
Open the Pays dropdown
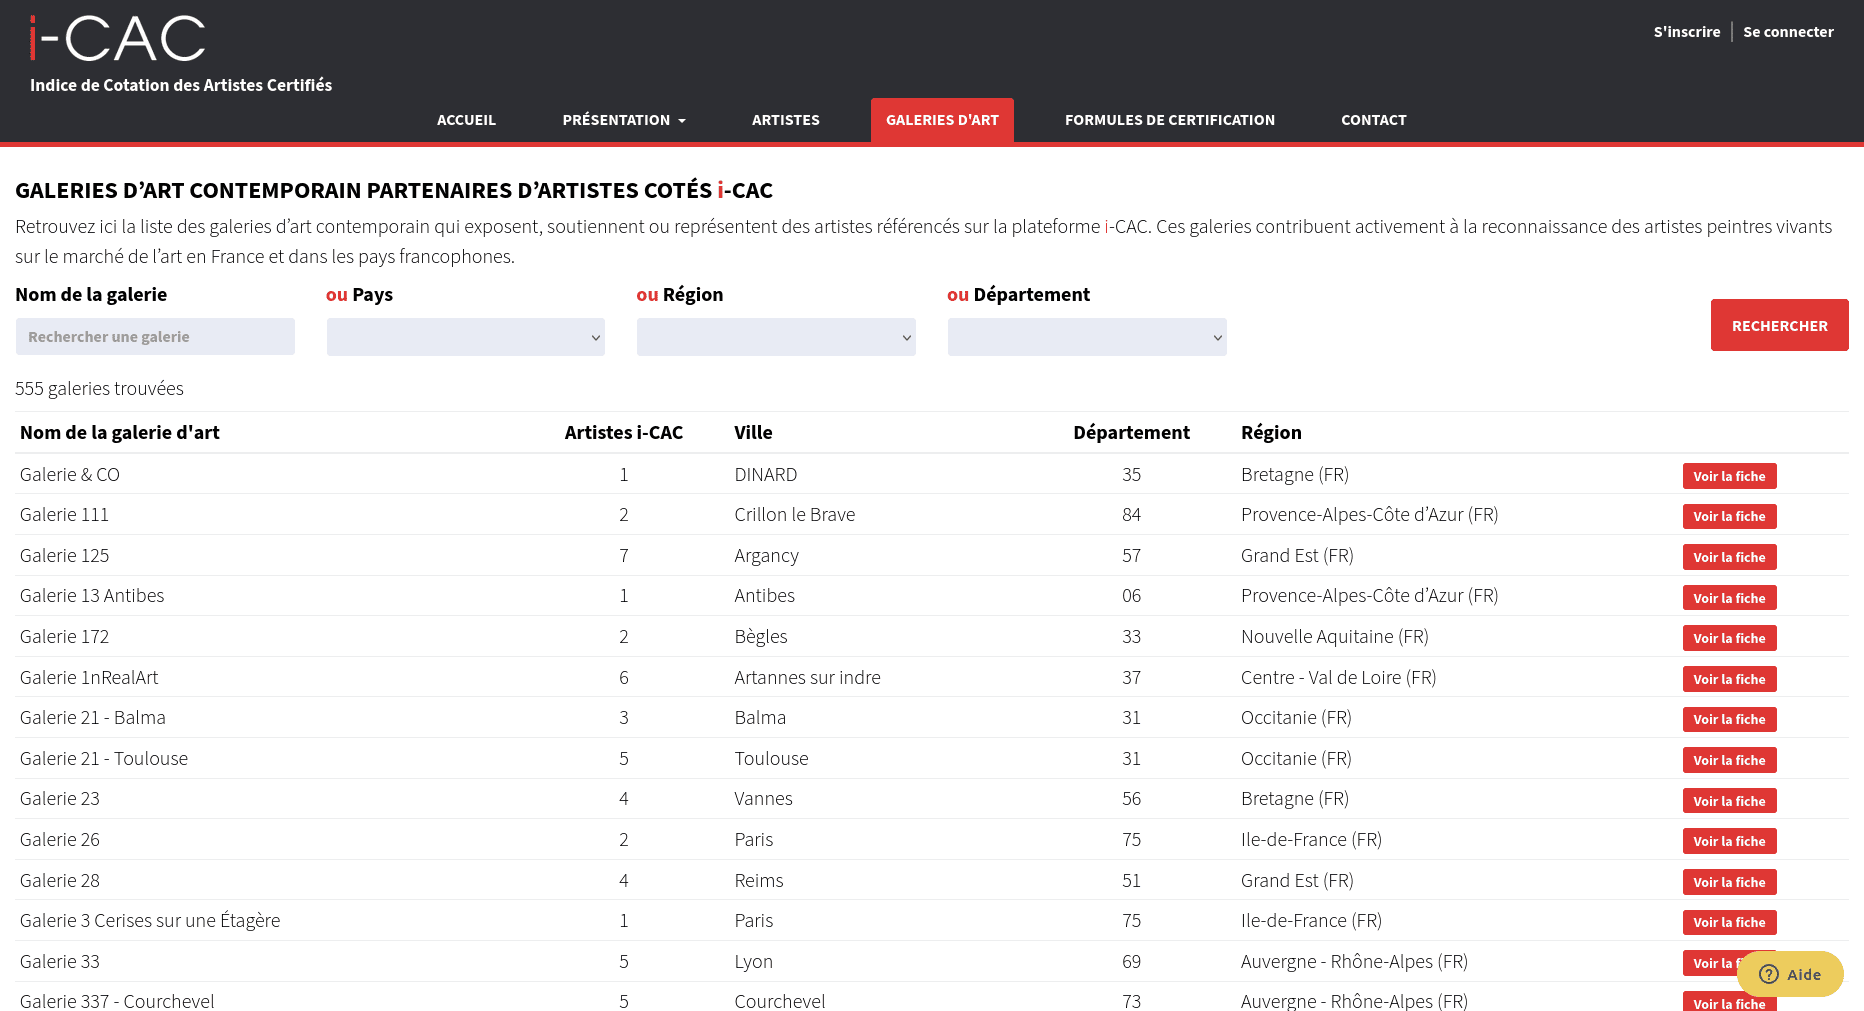(466, 337)
